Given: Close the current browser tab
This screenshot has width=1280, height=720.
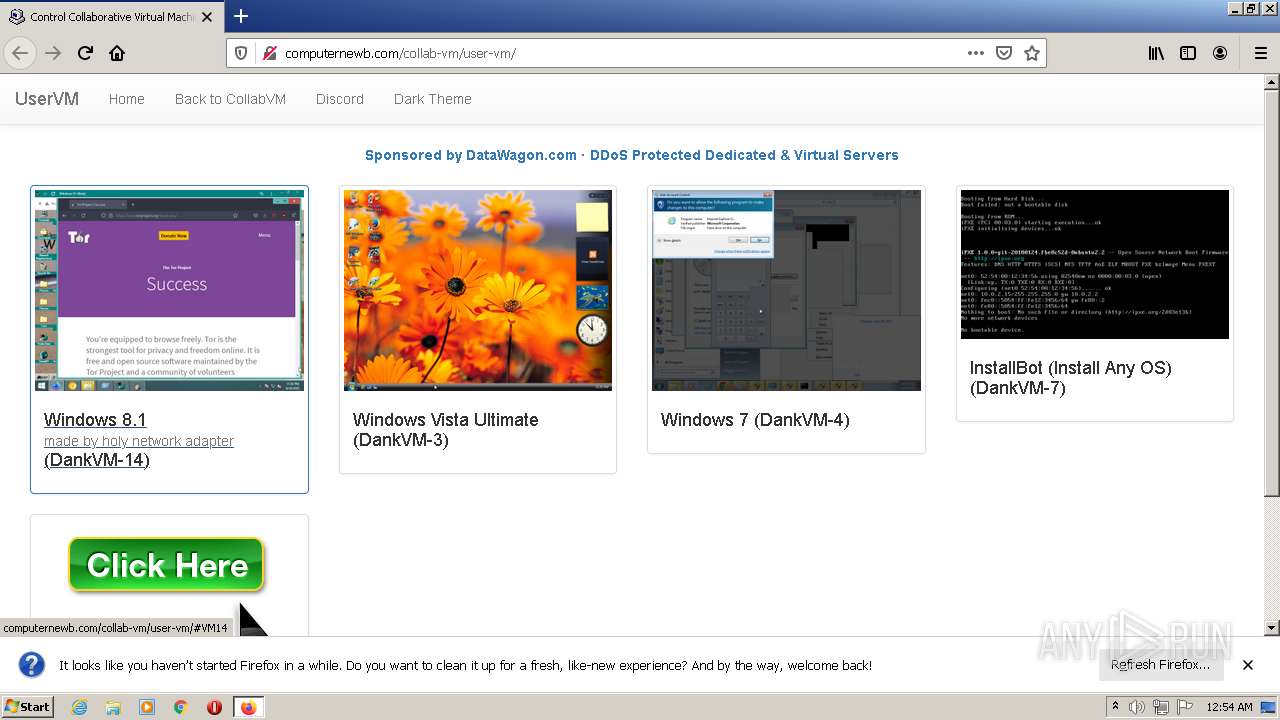Looking at the screenshot, I should tap(207, 17).
